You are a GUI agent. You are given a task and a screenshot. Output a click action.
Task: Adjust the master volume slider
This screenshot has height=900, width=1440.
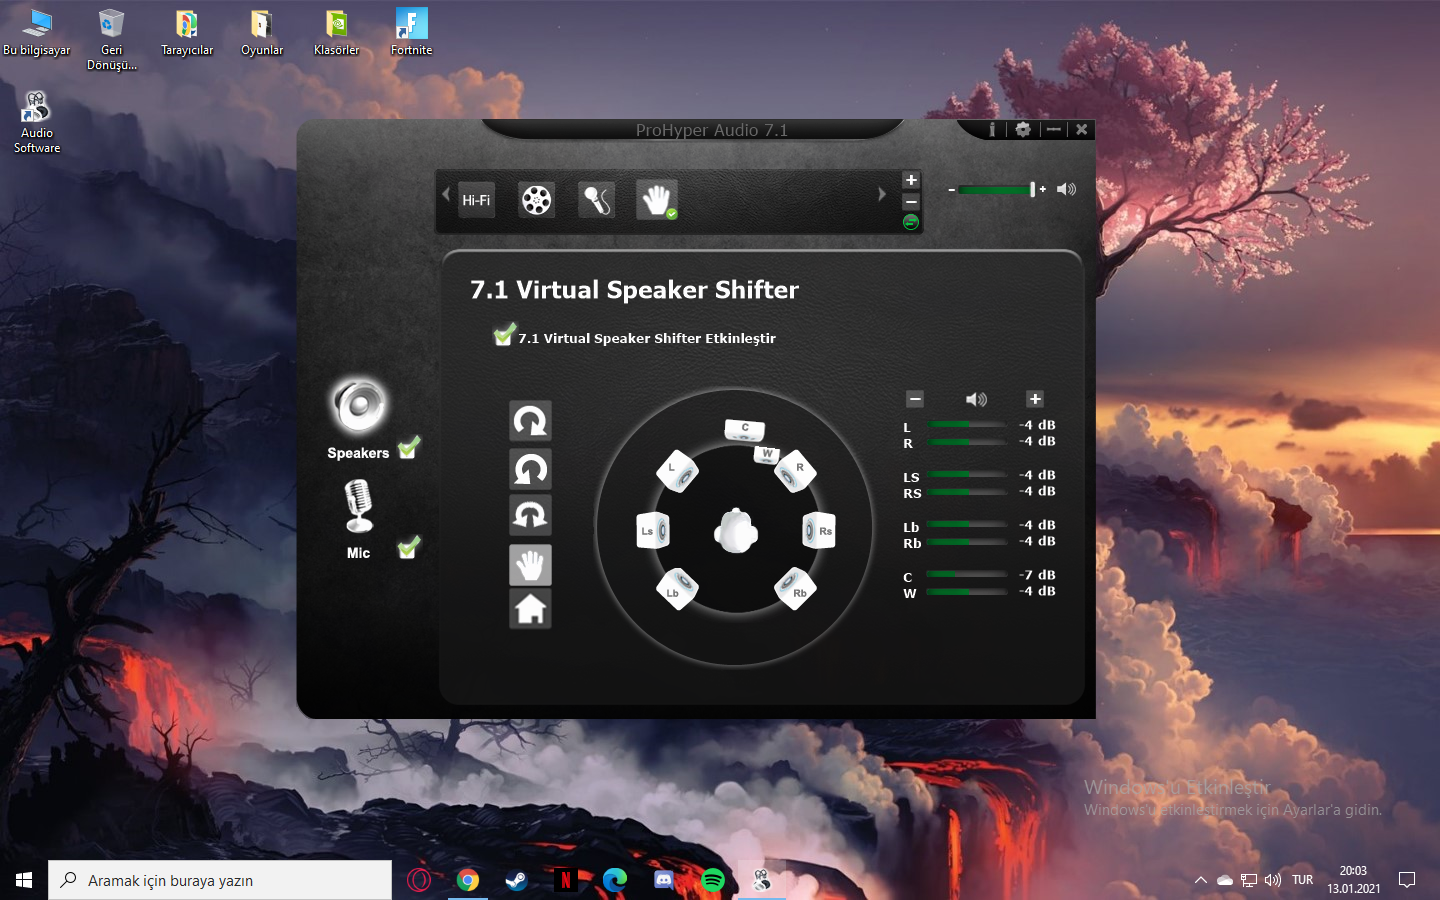(x=996, y=189)
